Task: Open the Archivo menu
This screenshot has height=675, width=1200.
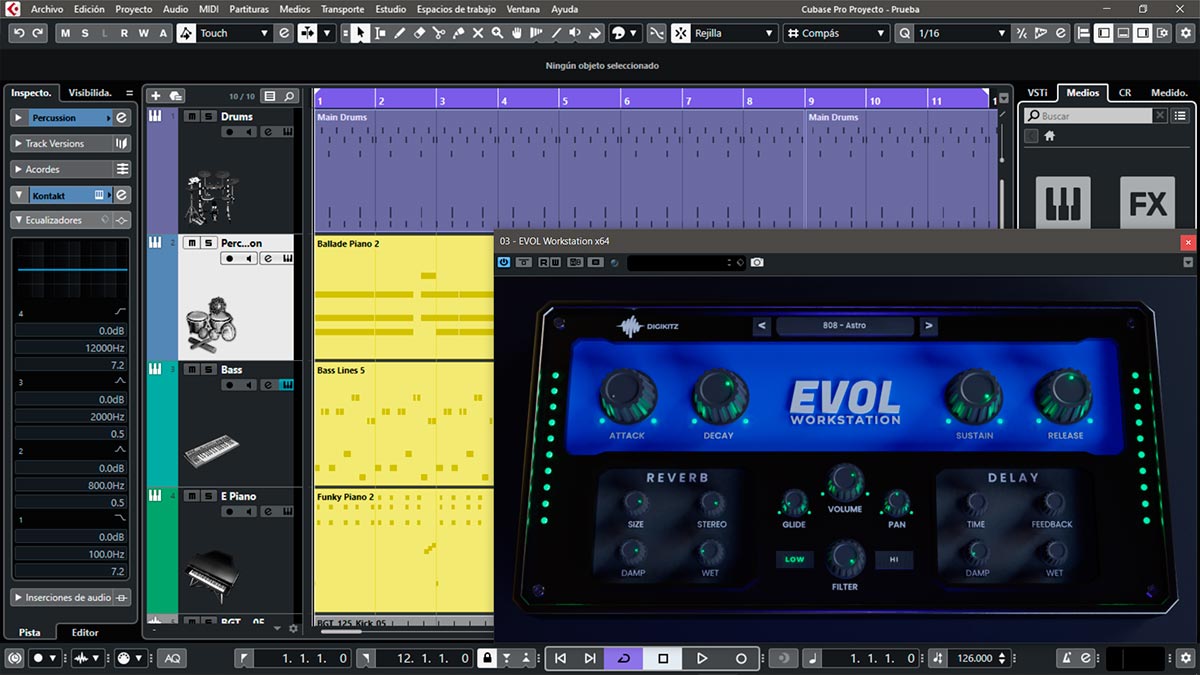Action: click(47, 9)
